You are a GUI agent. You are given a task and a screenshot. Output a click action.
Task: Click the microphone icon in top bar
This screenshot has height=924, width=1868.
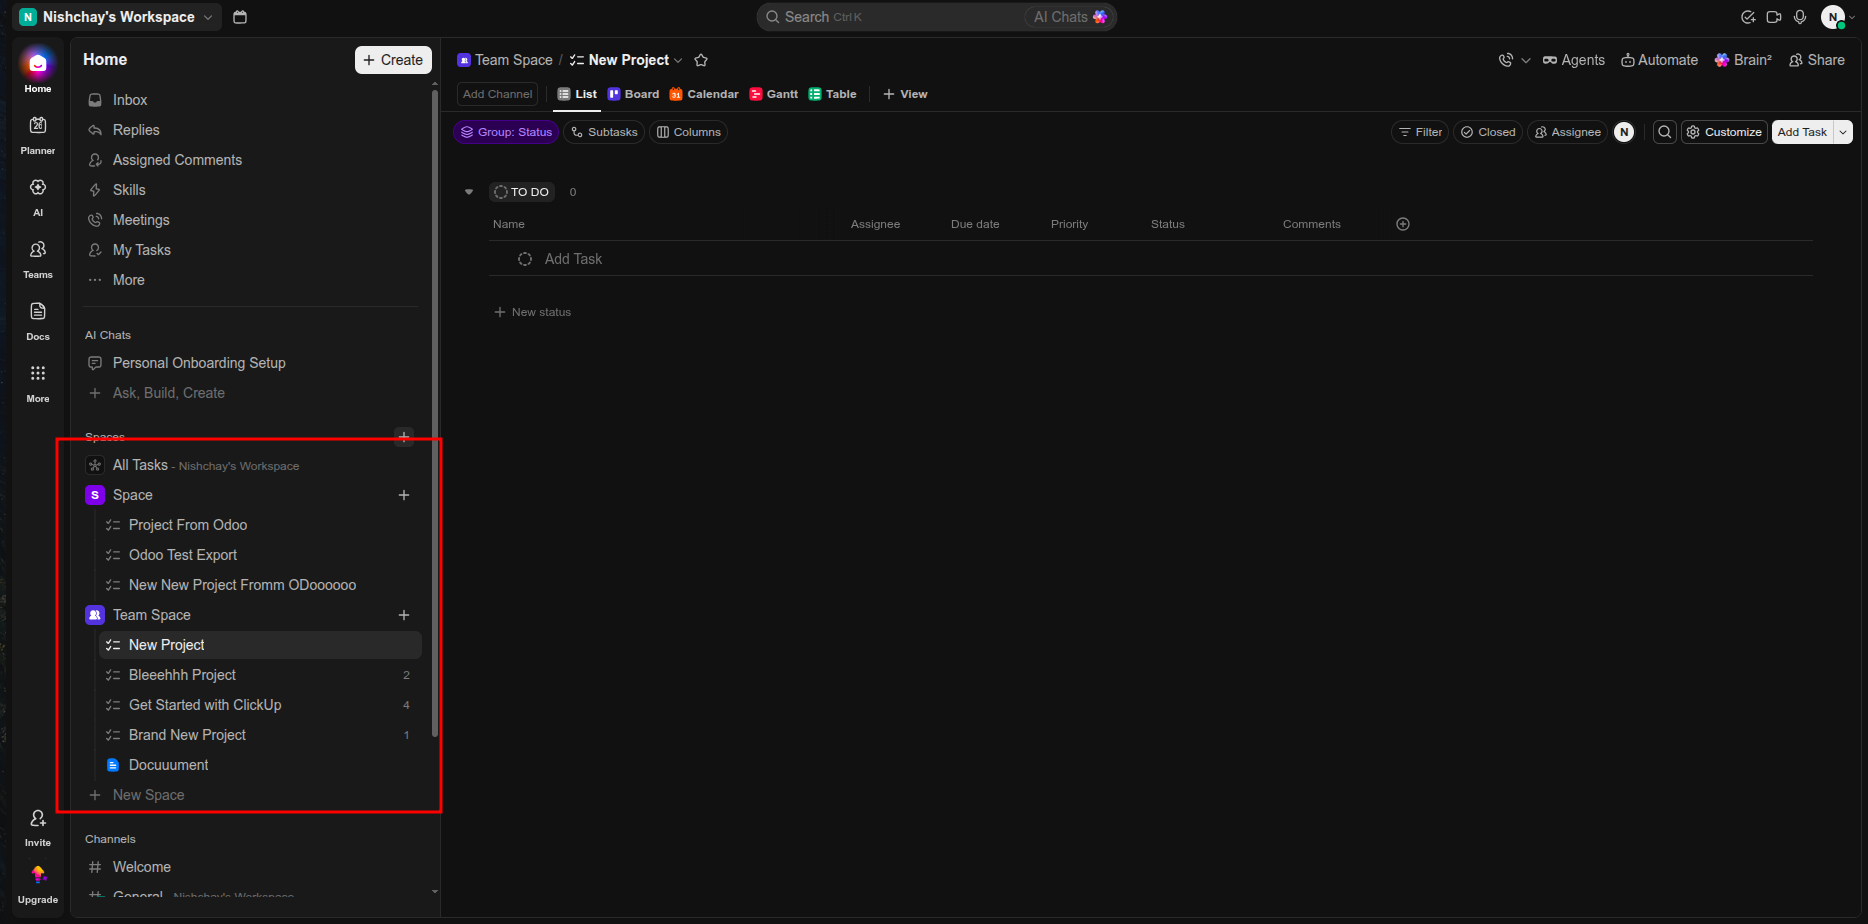click(x=1800, y=17)
